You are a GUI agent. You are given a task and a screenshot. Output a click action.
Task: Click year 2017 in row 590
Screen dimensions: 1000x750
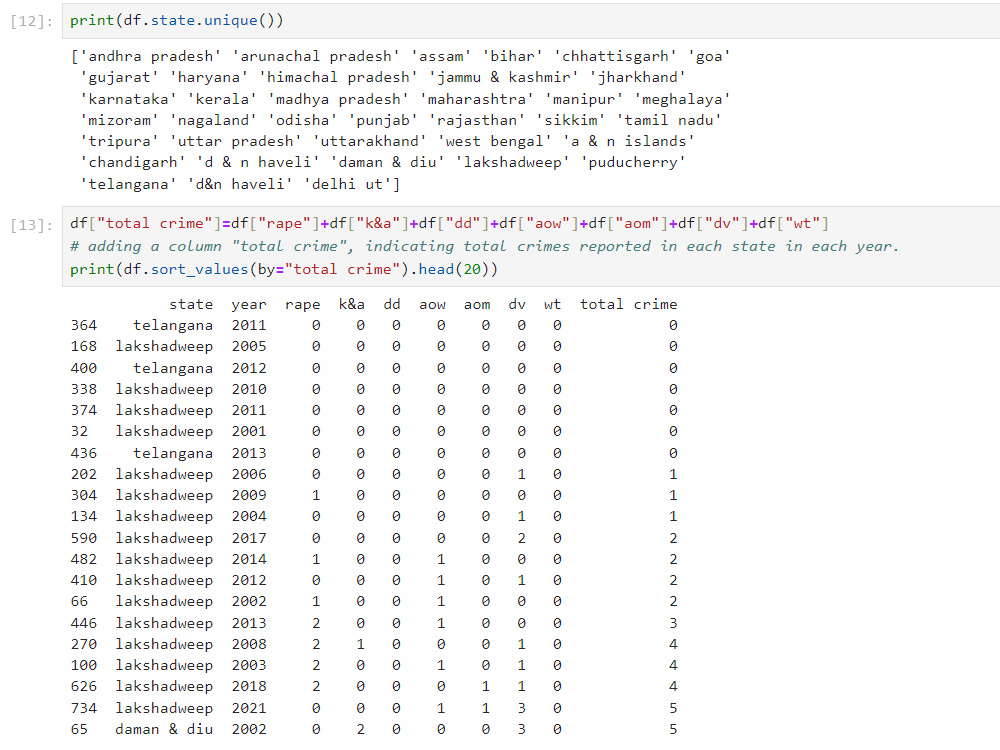click(x=249, y=538)
